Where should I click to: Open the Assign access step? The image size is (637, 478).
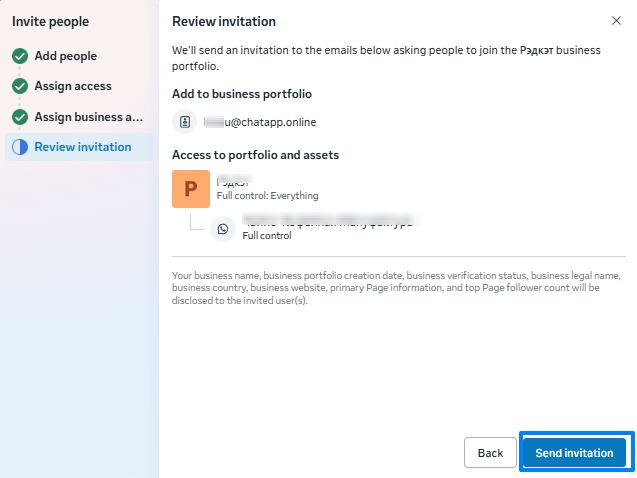pyautogui.click(x=72, y=86)
